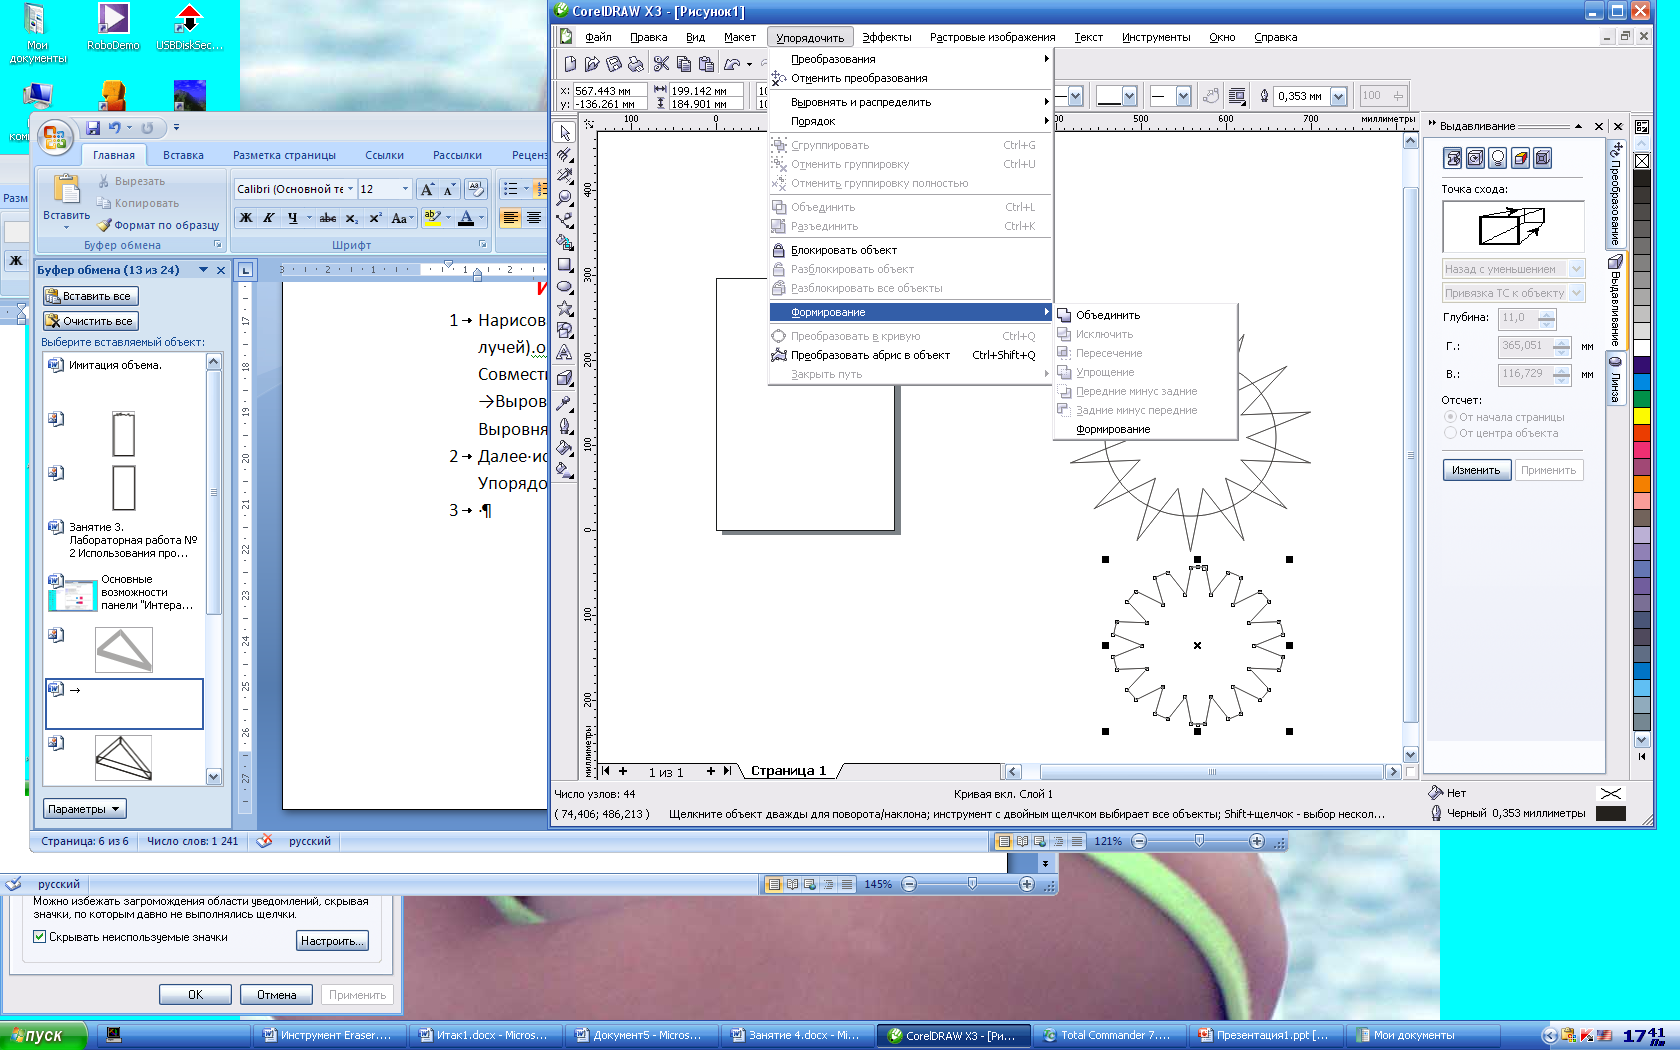Image resolution: width=1680 pixels, height=1050 pixels.
Task: Click the Save icon in Word quick access
Action: (x=93, y=128)
